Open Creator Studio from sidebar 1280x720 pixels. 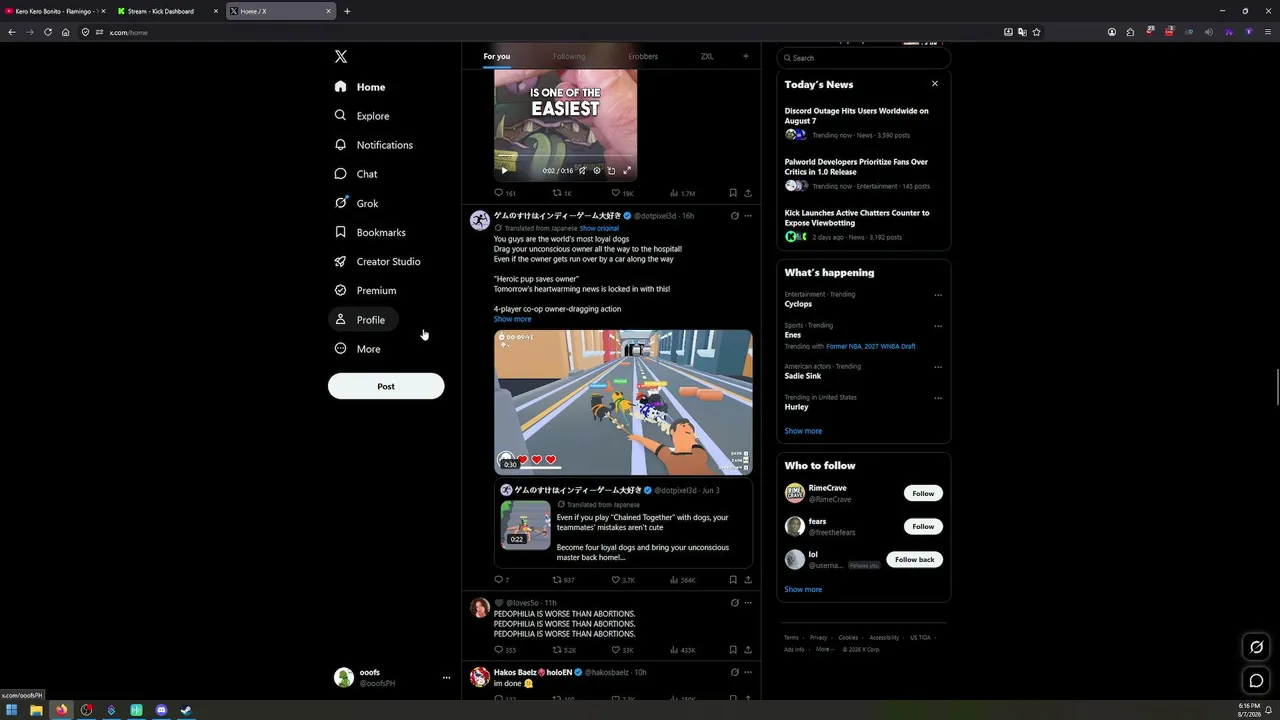pos(377,261)
